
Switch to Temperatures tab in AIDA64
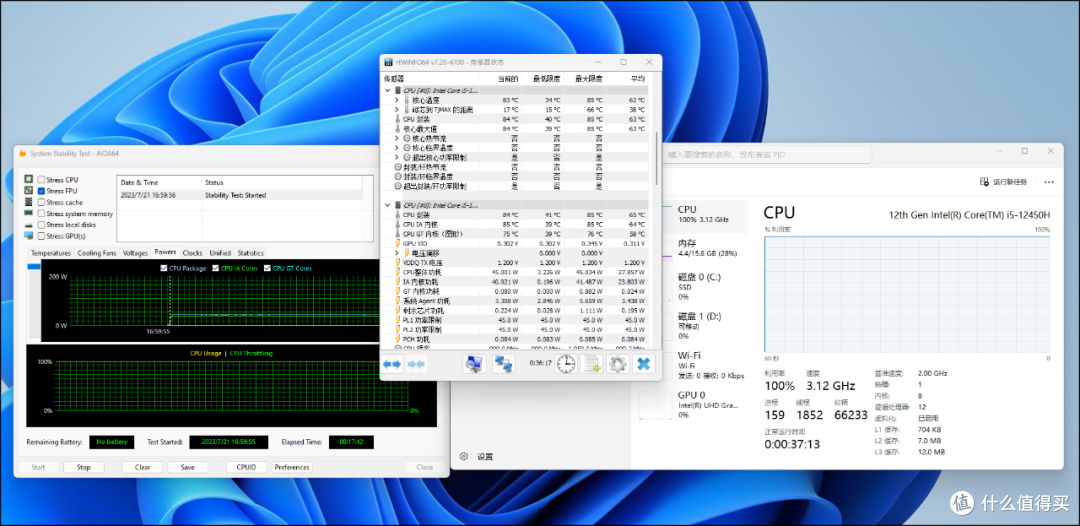point(50,253)
